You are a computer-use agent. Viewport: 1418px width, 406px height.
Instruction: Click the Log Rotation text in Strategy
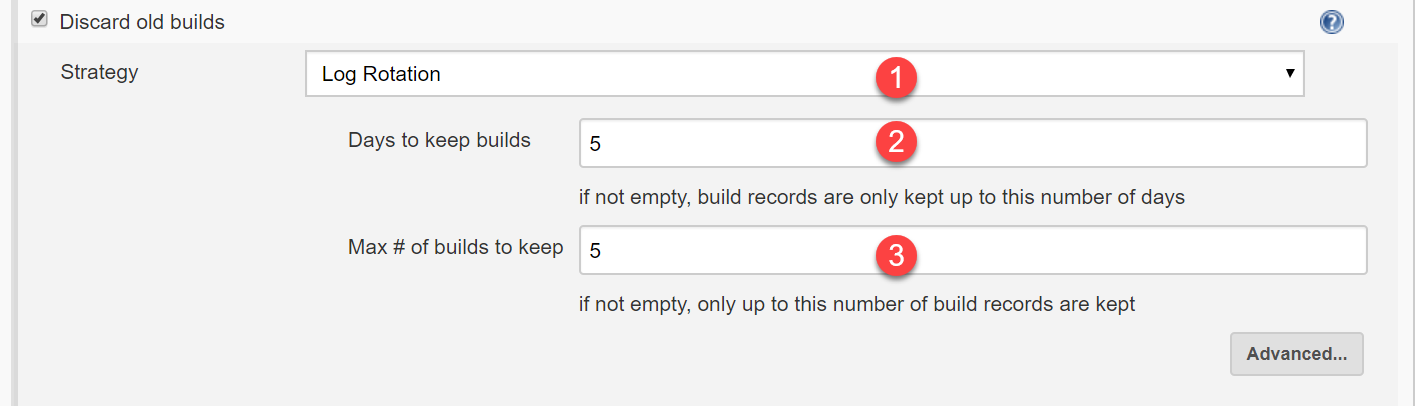click(x=381, y=74)
